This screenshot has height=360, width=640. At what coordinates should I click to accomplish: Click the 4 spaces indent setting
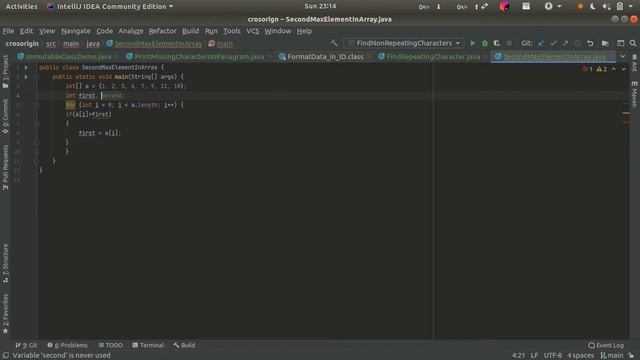click(x=580, y=356)
